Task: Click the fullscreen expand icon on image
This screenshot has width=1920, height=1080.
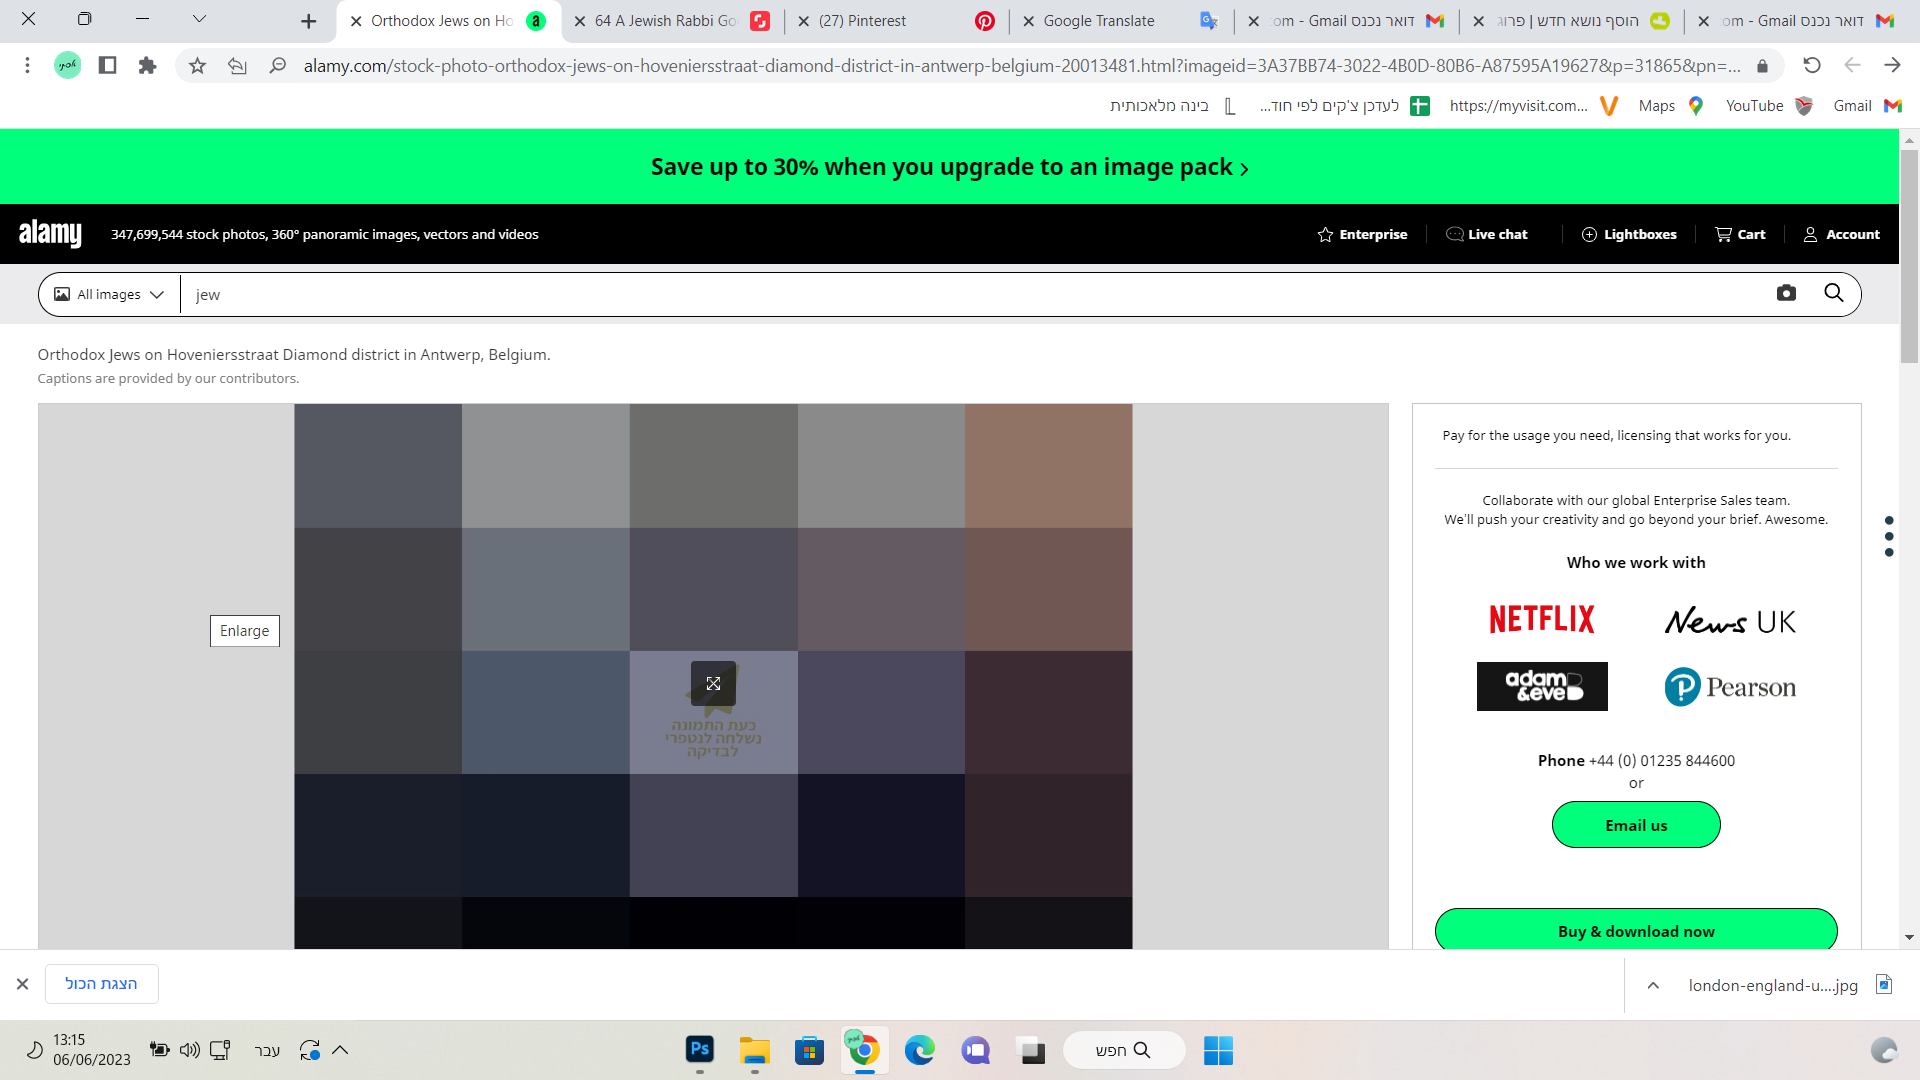Action: 713,683
